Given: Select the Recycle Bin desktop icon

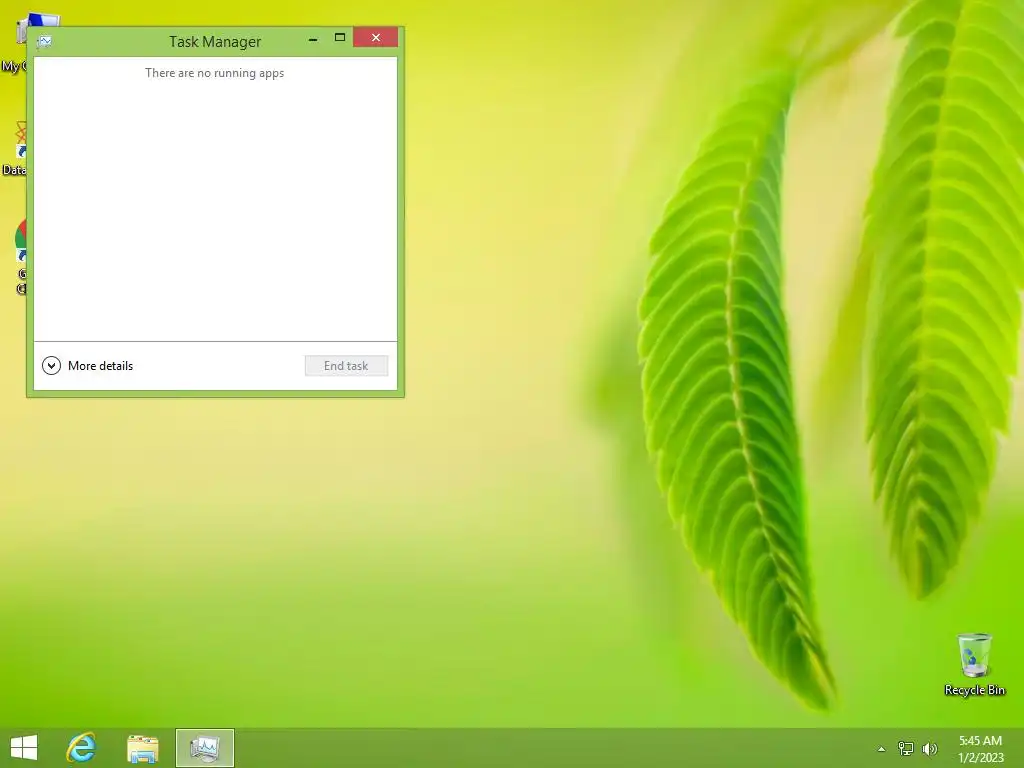Looking at the screenshot, I should click(974, 664).
